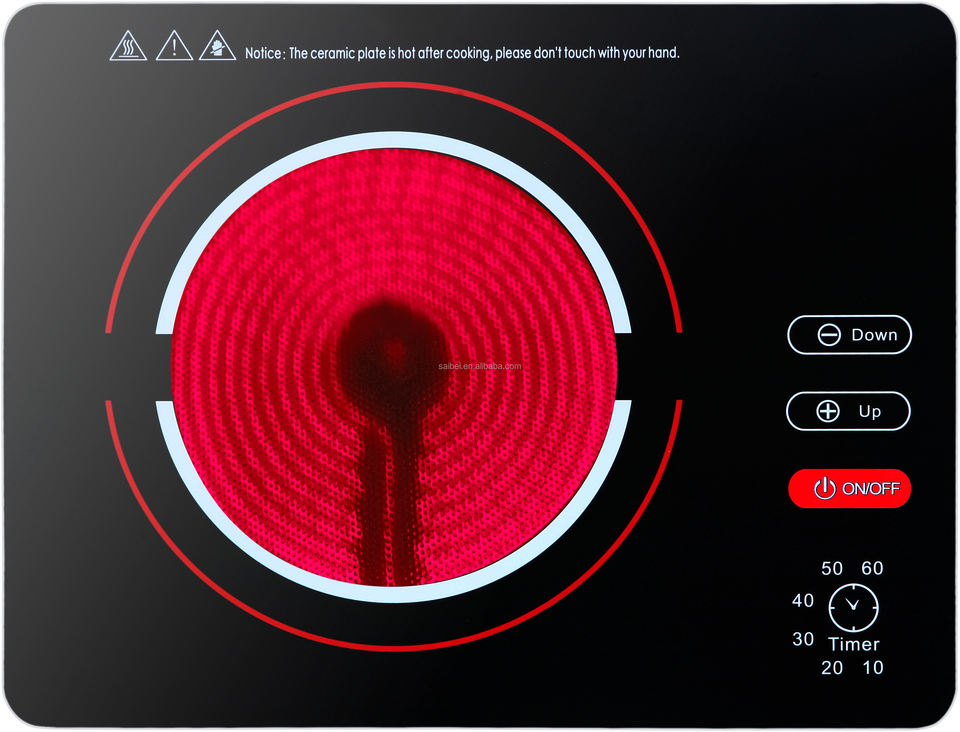Select the 40 minute timer mark
960x732 pixels.
pyautogui.click(x=803, y=601)
